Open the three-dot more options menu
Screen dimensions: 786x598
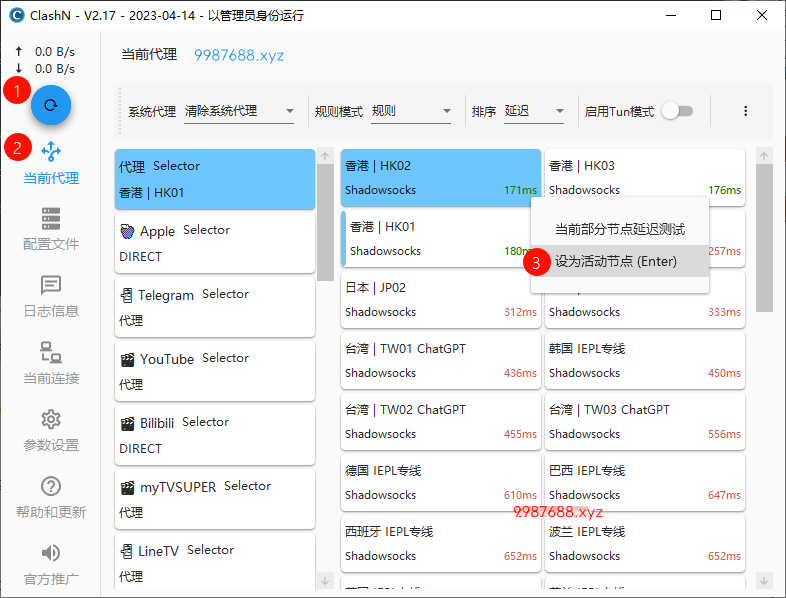click(745, 111)
